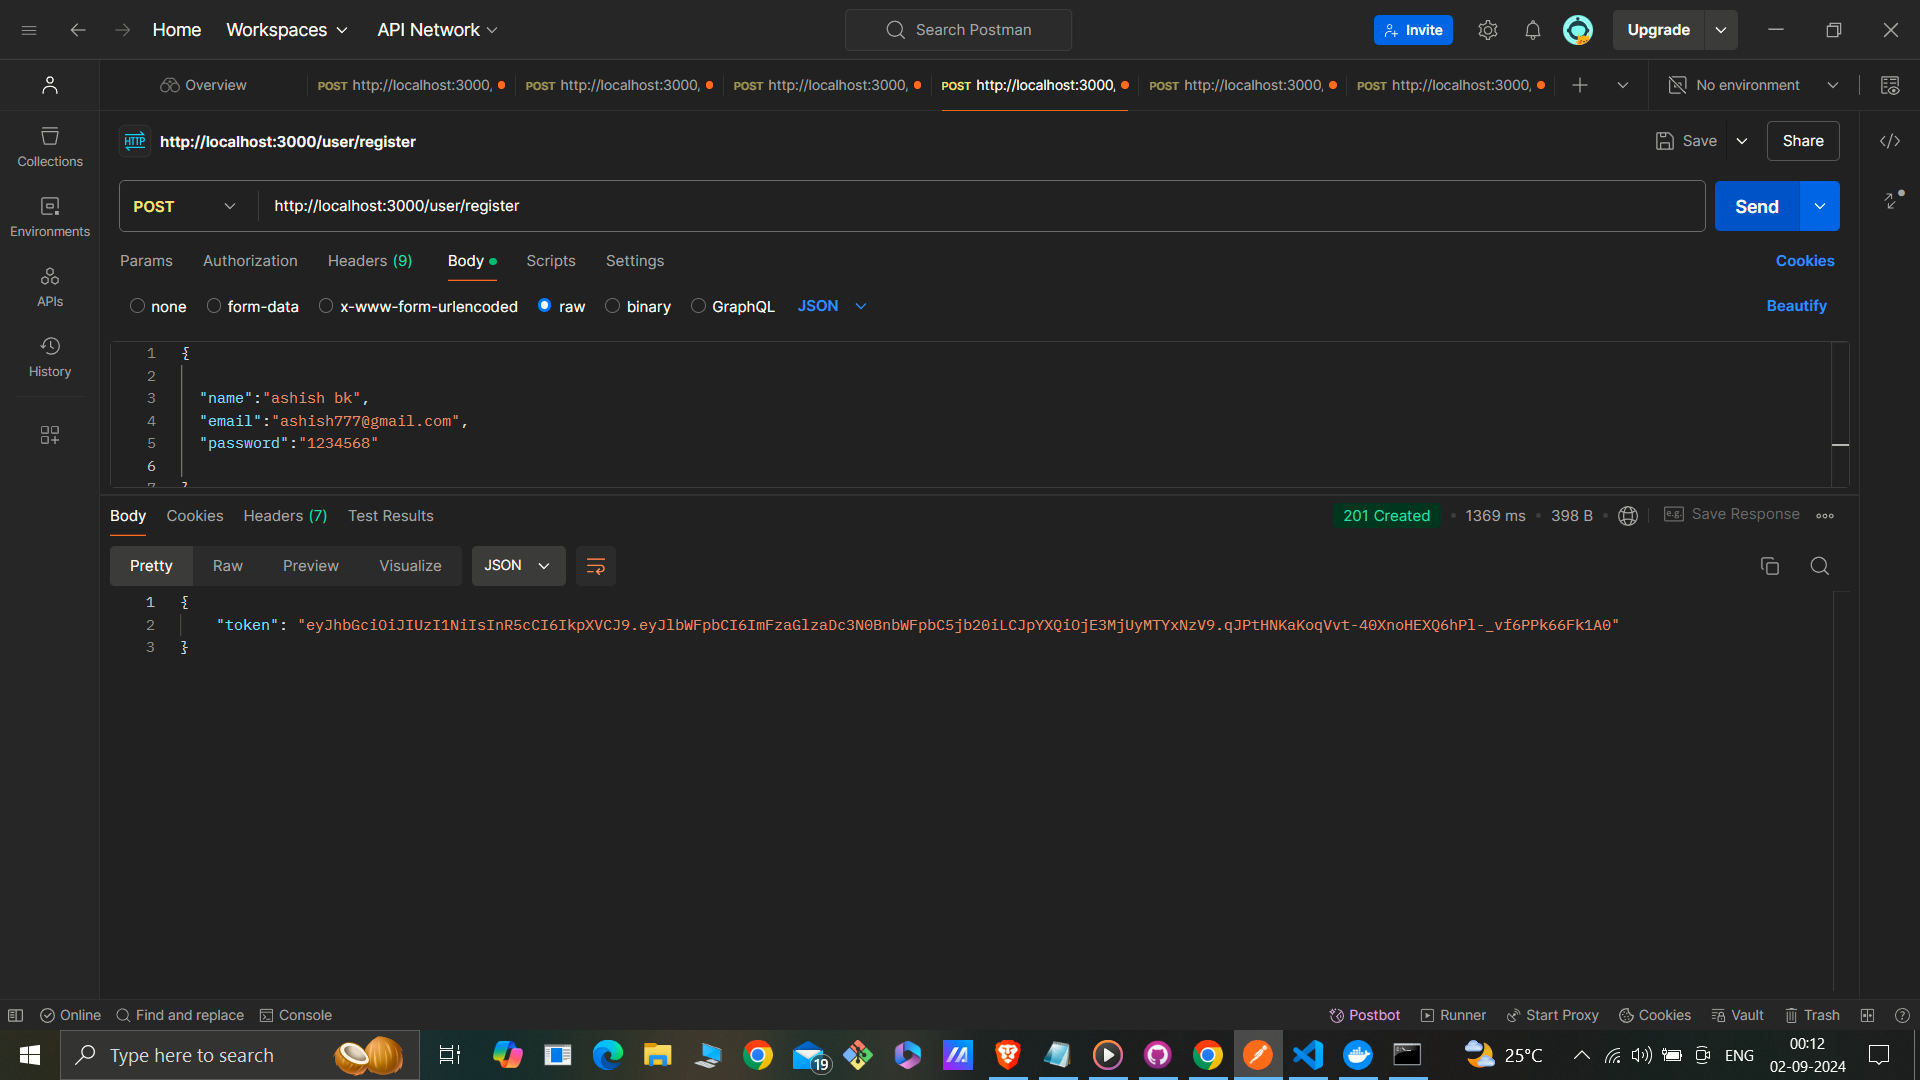Expand the response JSON format dropdown
The width and height of the screenshot is (1920, 1080).
pos(517,566)
